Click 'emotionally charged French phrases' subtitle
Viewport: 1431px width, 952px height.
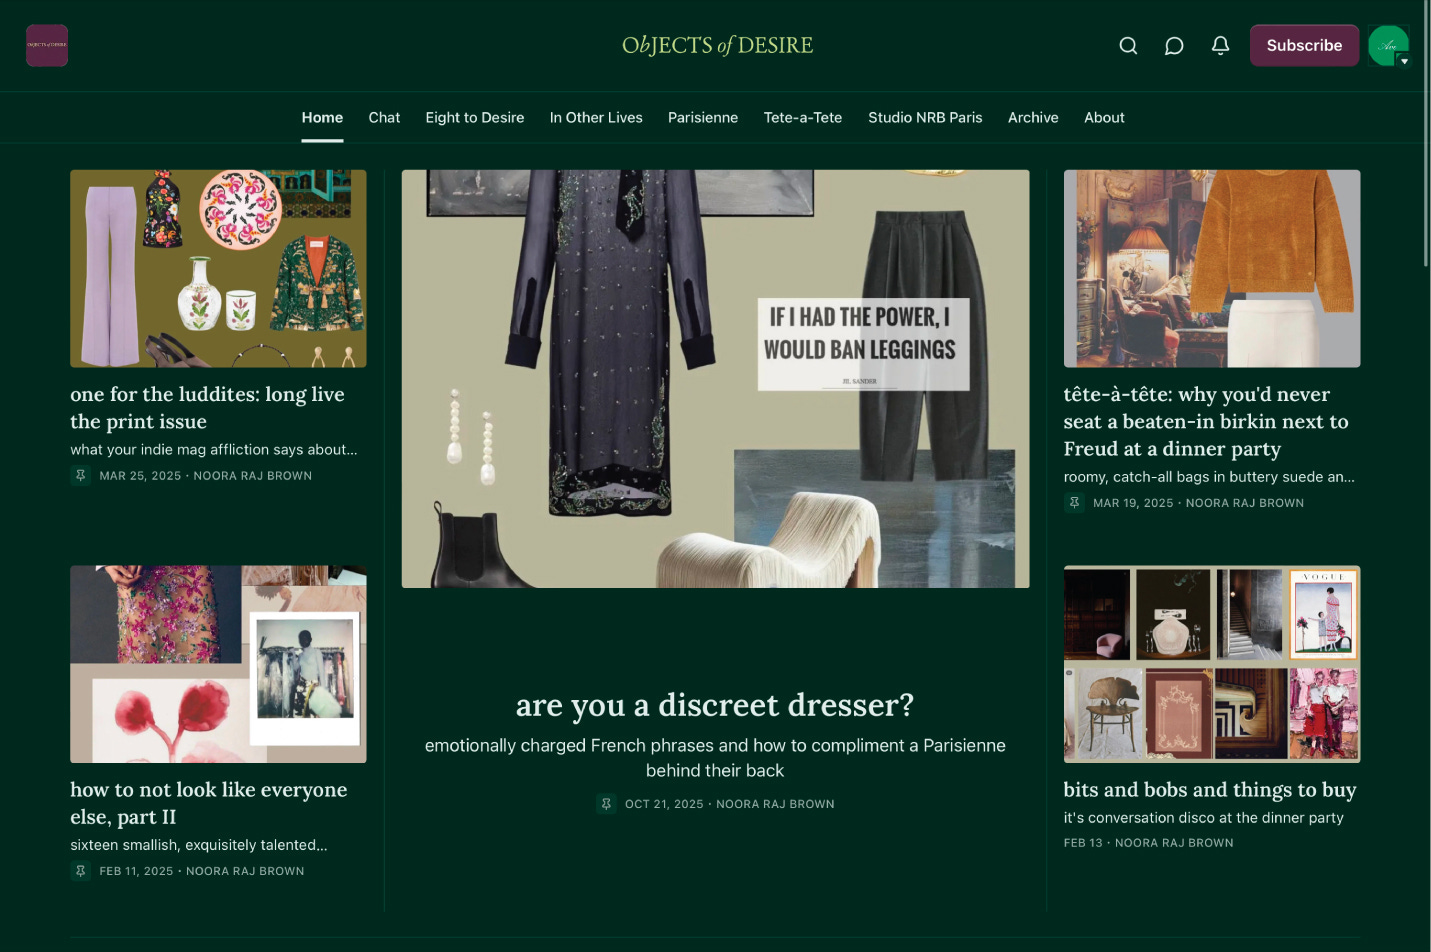click(715, 758)
